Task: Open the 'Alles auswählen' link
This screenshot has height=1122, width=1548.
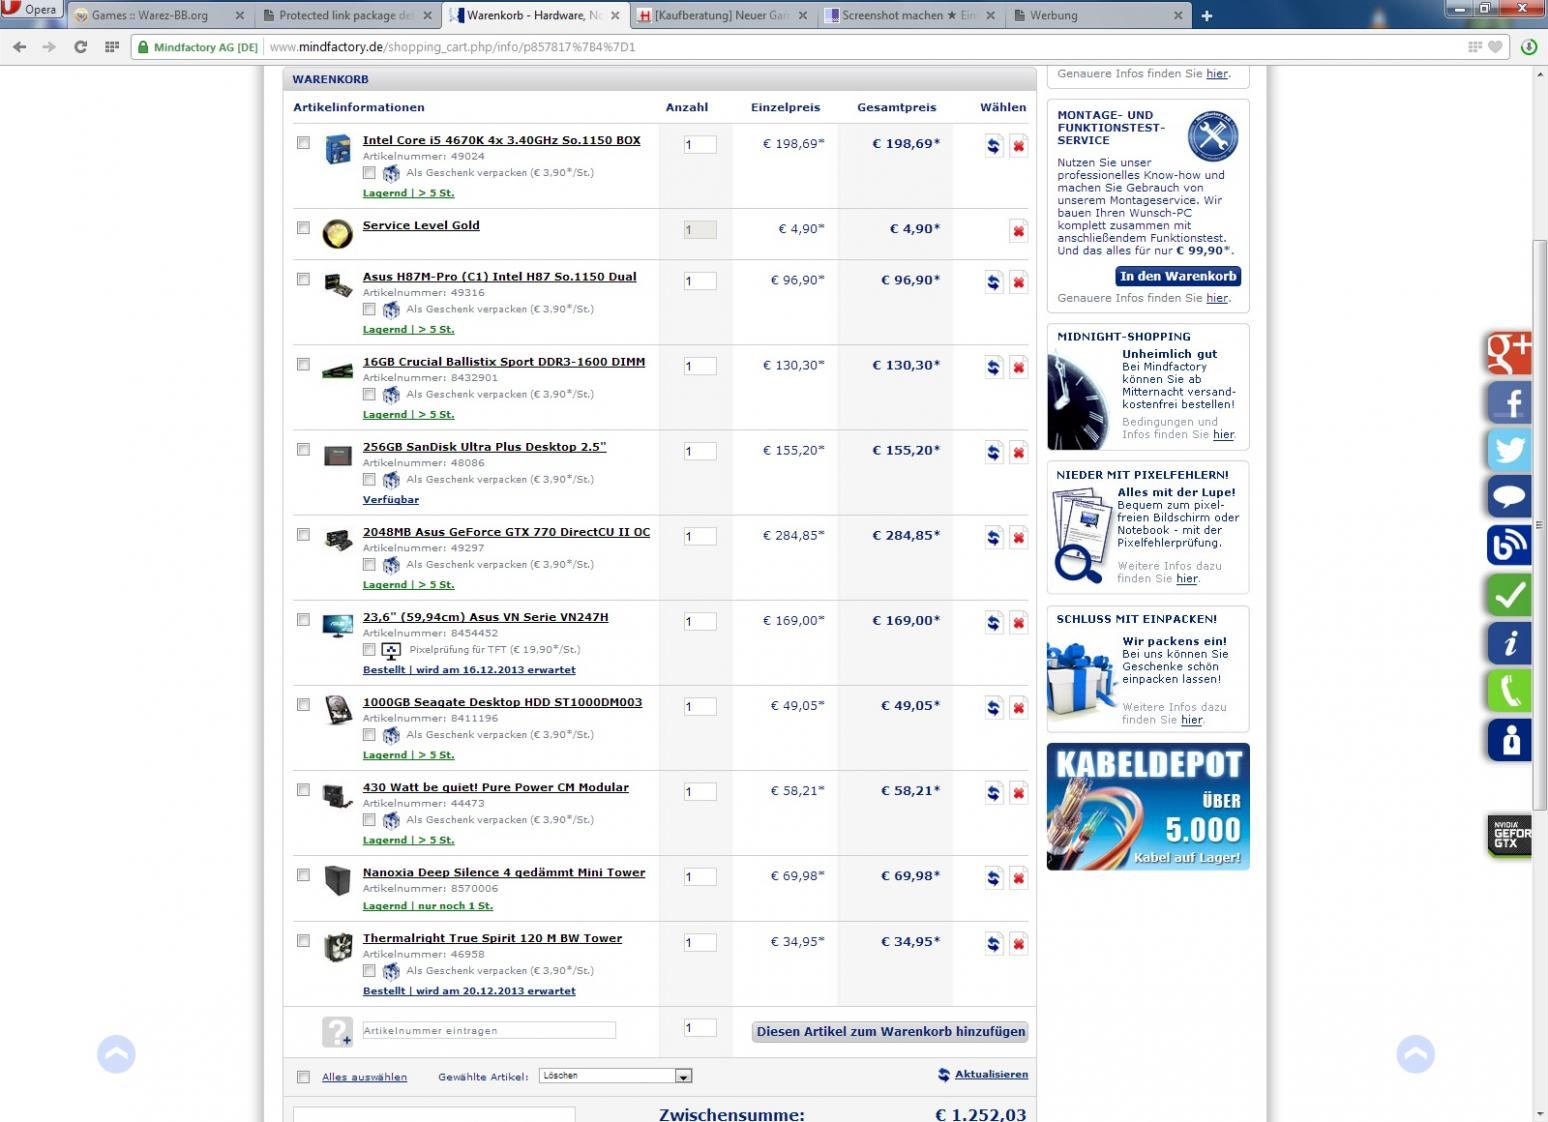Action: pos(364,1077)
